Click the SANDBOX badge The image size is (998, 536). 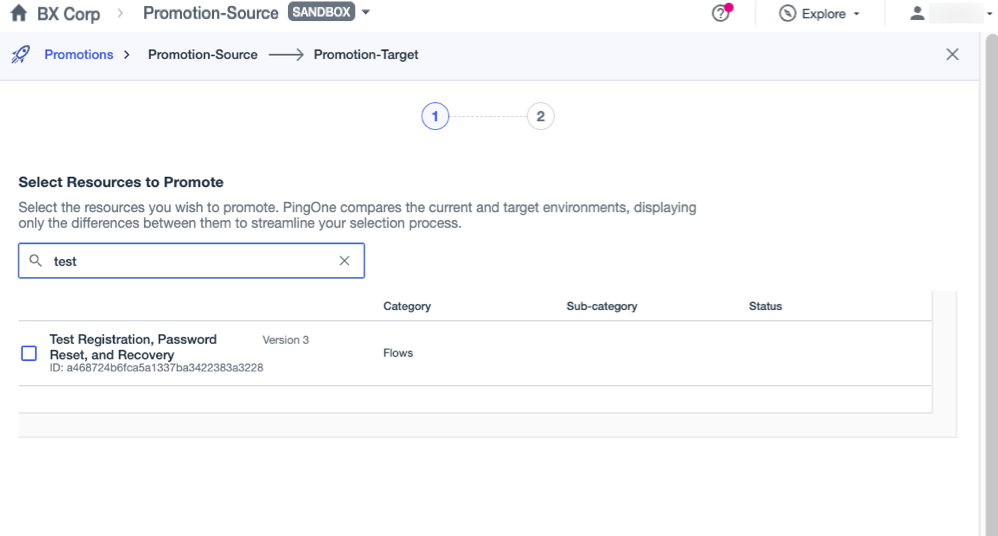coord(321,12)
